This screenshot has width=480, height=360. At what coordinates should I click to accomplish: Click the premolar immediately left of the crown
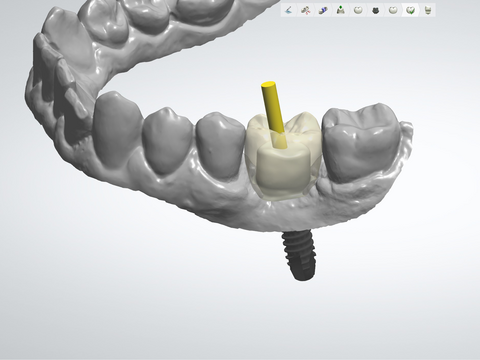click(220, 143)
